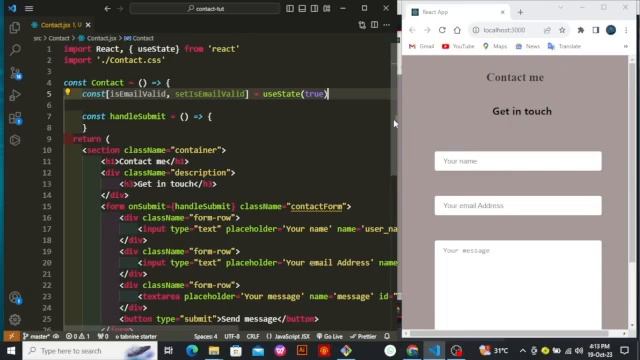
Task: Go to Chrome home page
Action: tap(457, 30)
